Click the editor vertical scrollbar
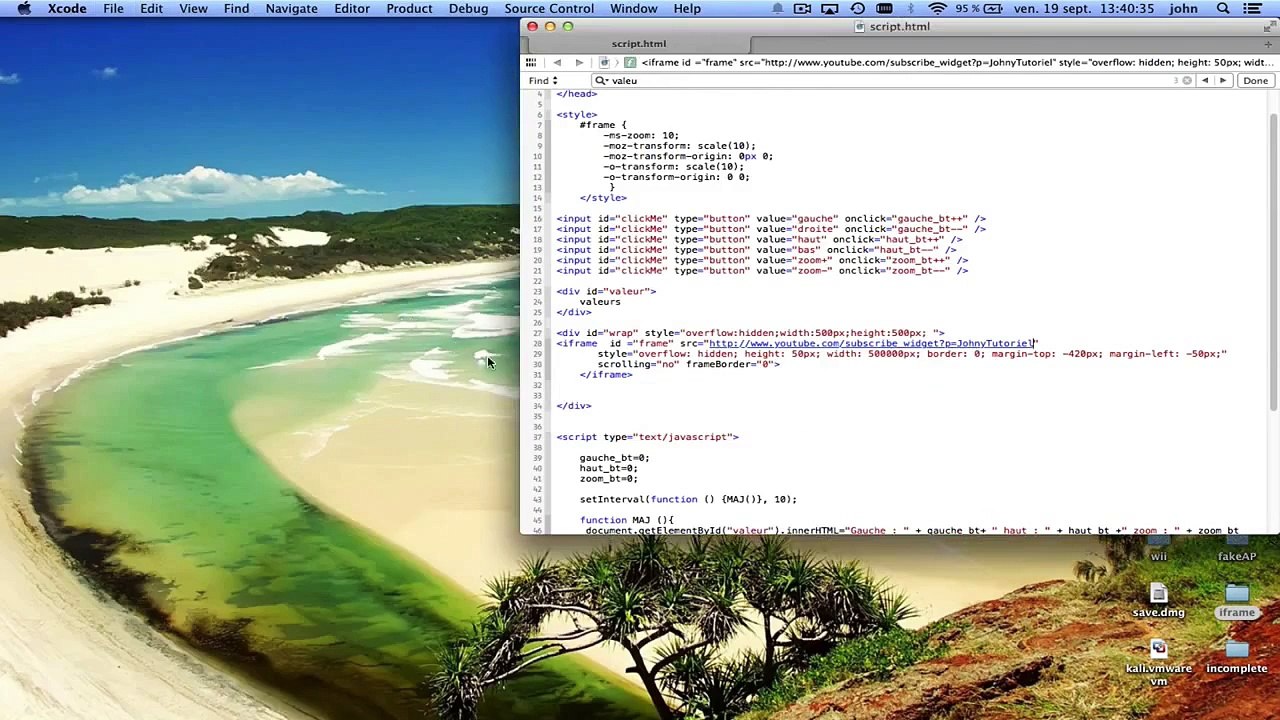 coord(1273,260)
